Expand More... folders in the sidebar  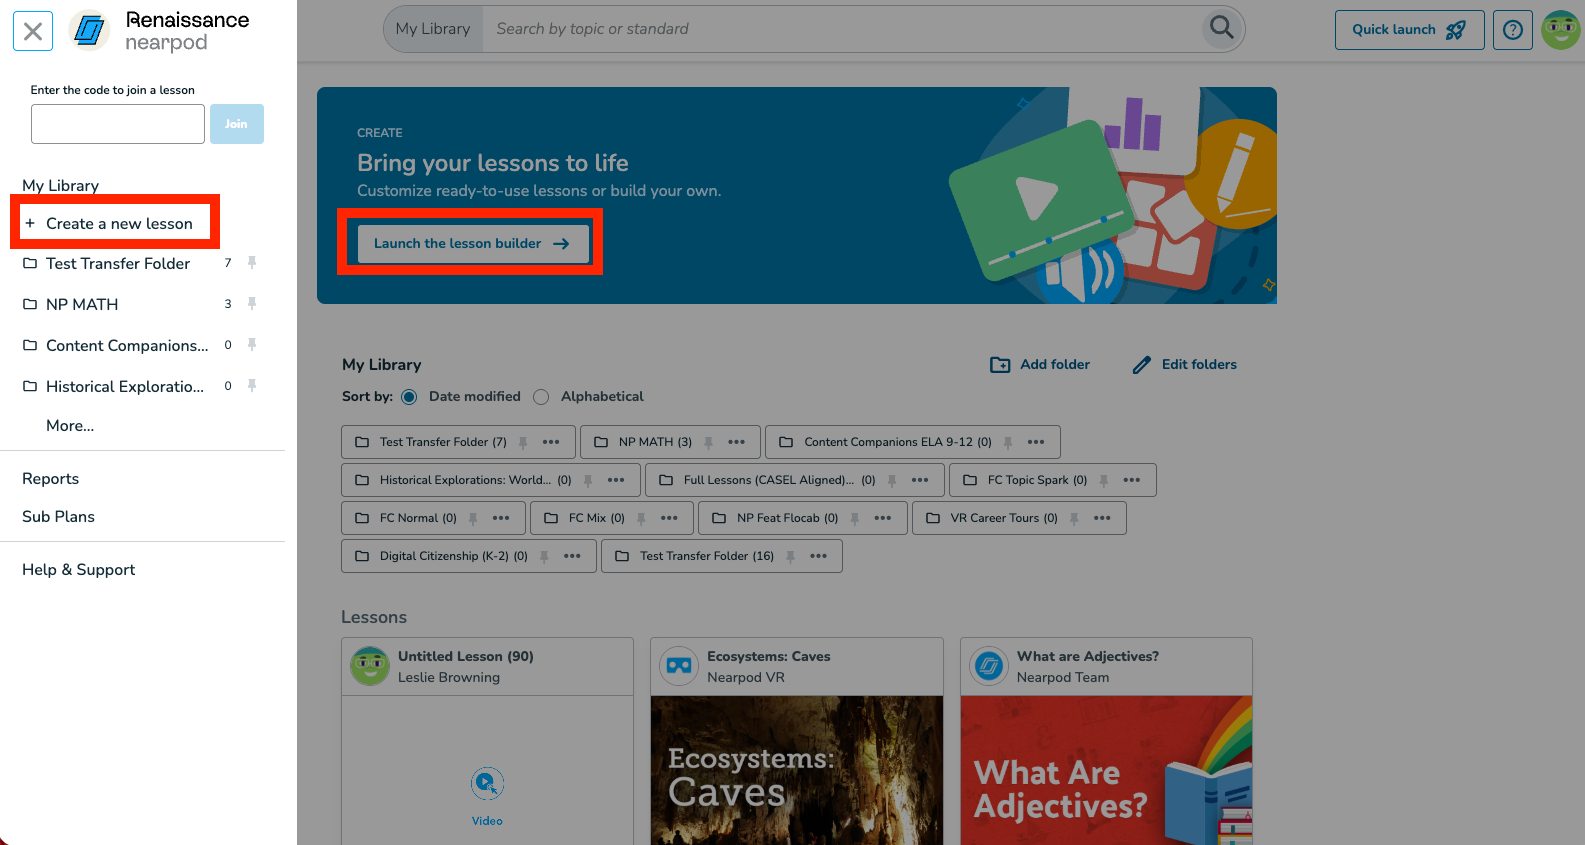70,426
